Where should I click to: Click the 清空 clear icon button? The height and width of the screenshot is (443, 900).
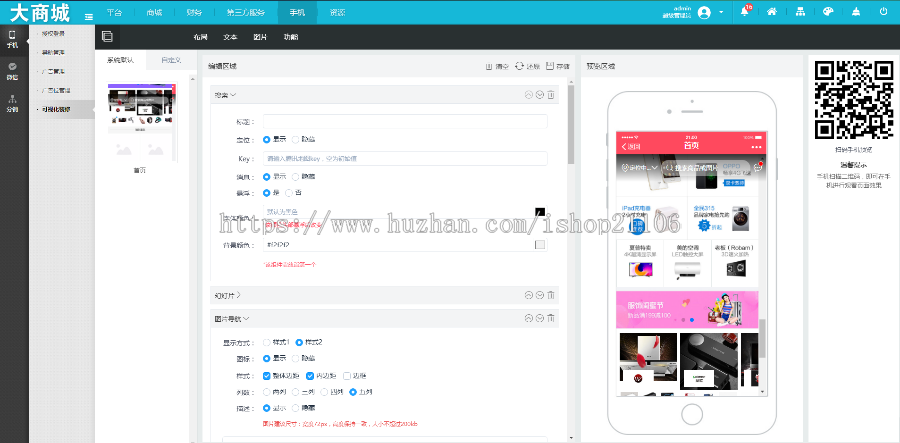tap(497, 67)
